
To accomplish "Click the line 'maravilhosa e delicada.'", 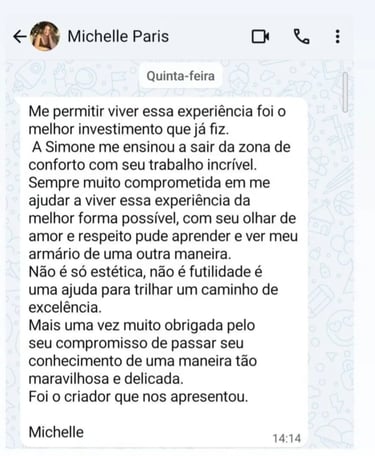I will click(106, 379).
